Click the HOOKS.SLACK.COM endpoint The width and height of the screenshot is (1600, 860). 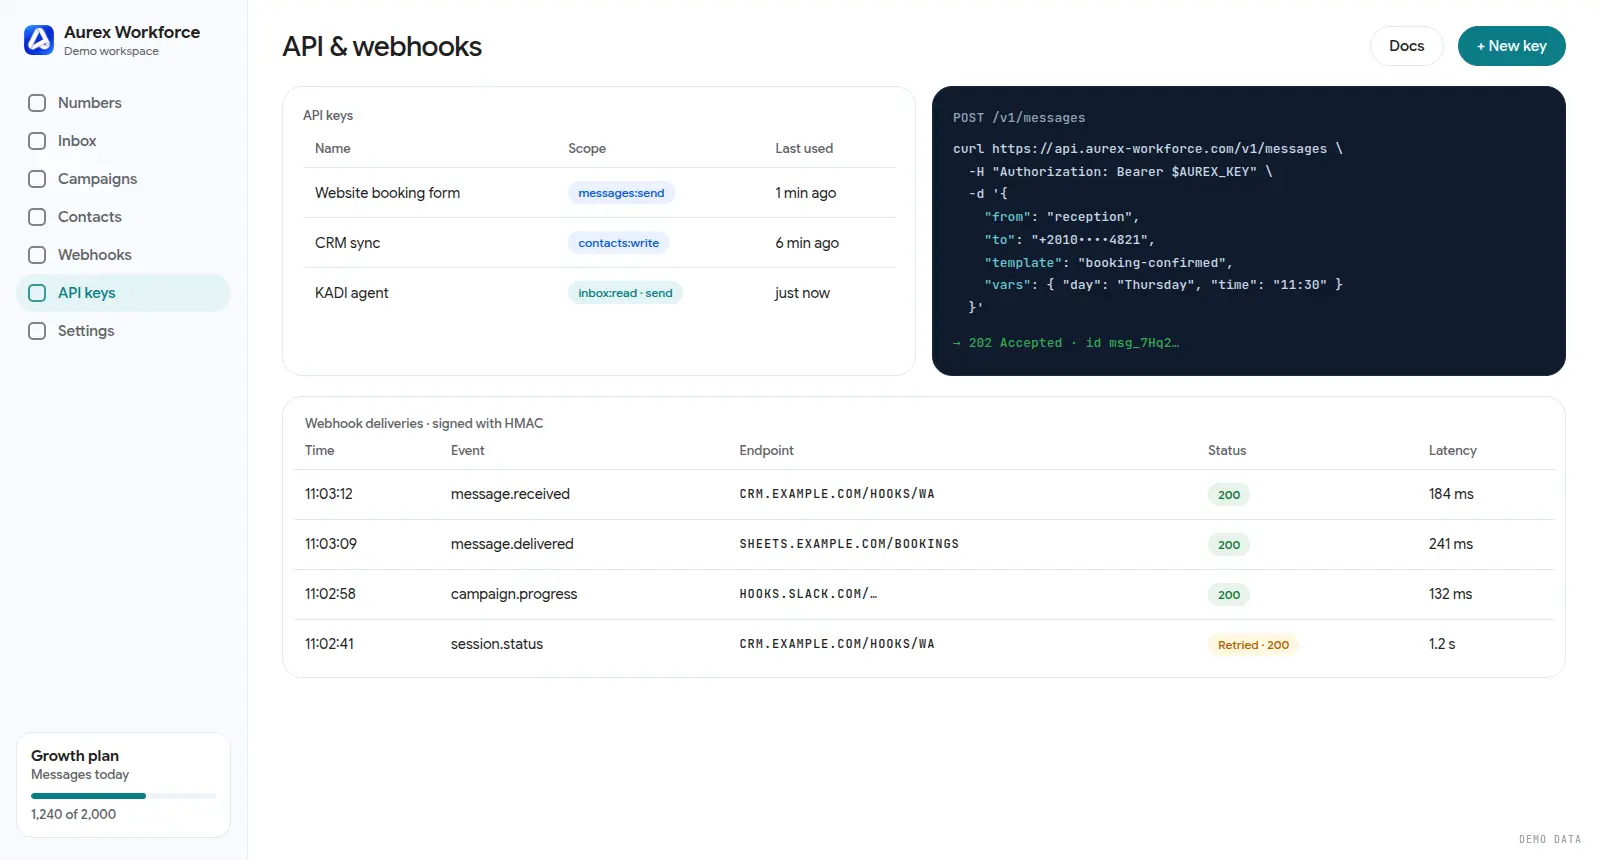[808, 594]
